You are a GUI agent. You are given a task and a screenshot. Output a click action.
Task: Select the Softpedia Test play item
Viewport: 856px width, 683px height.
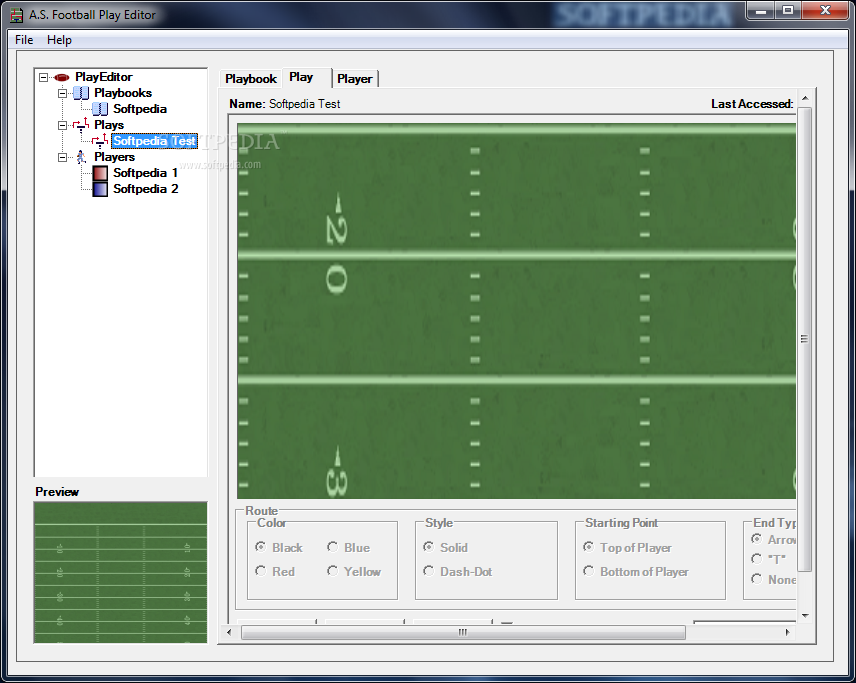(x=154, y=141)
